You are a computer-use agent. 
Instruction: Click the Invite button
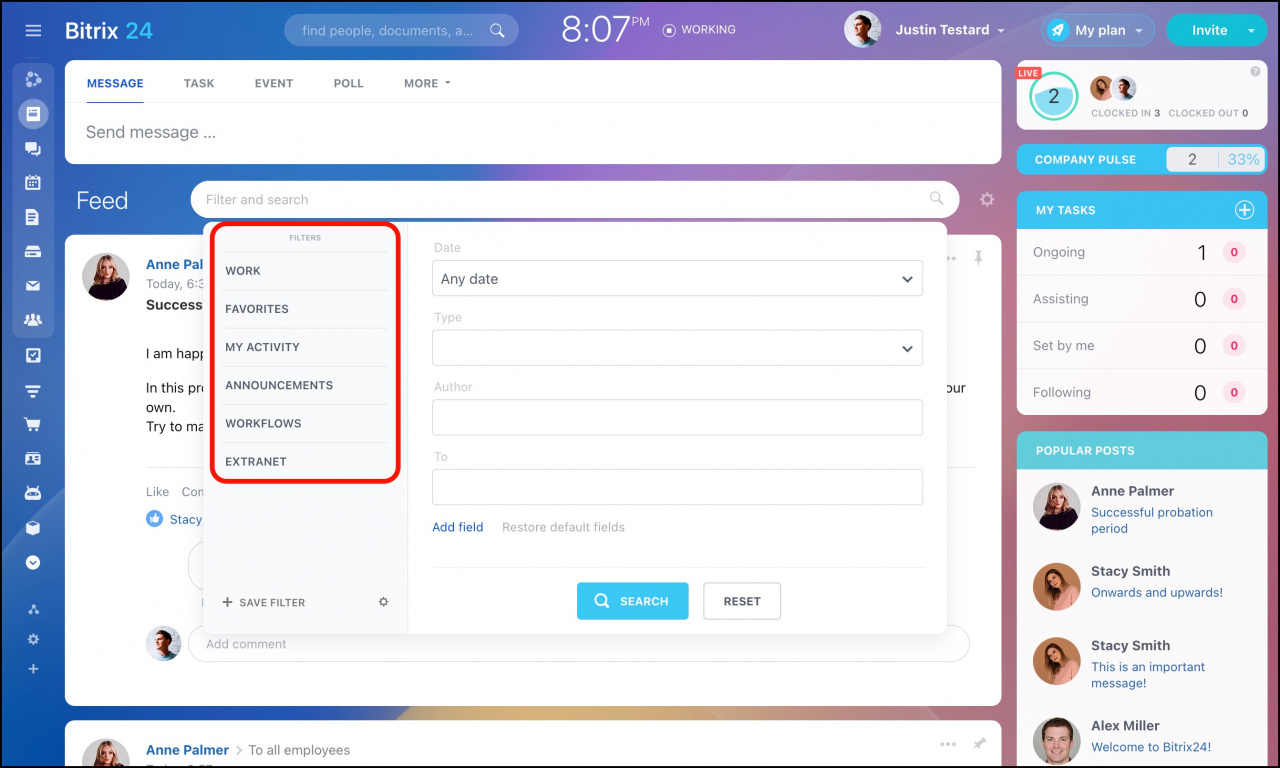coord(1209,30)
